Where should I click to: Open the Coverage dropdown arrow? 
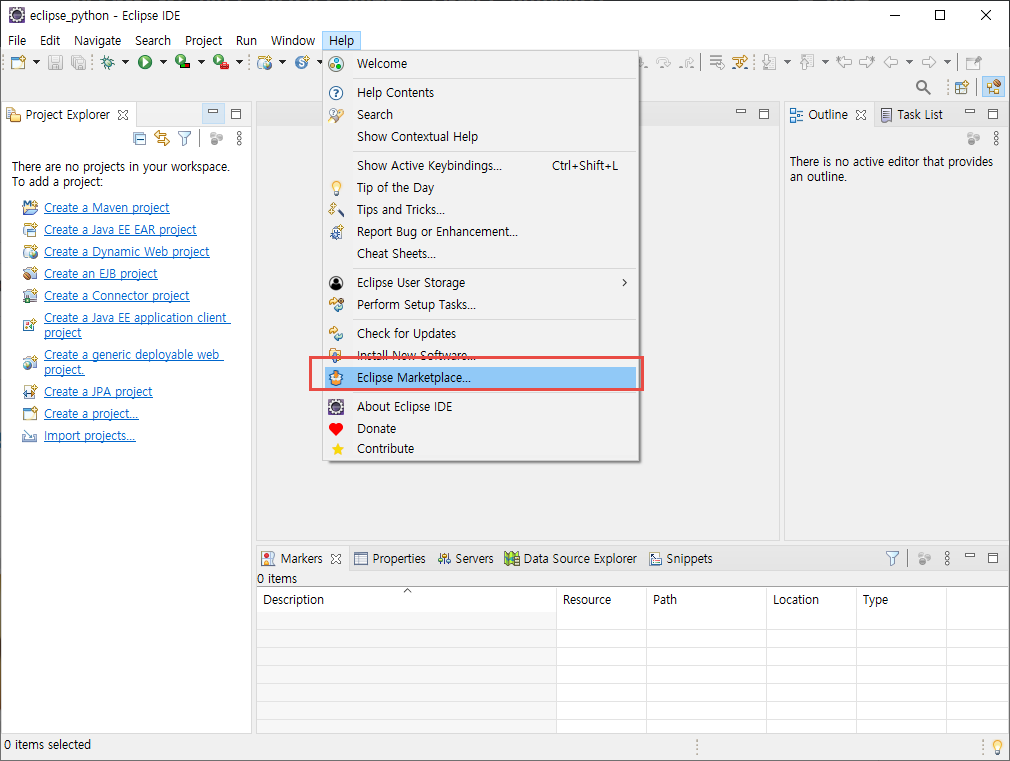tap(201, 63)
